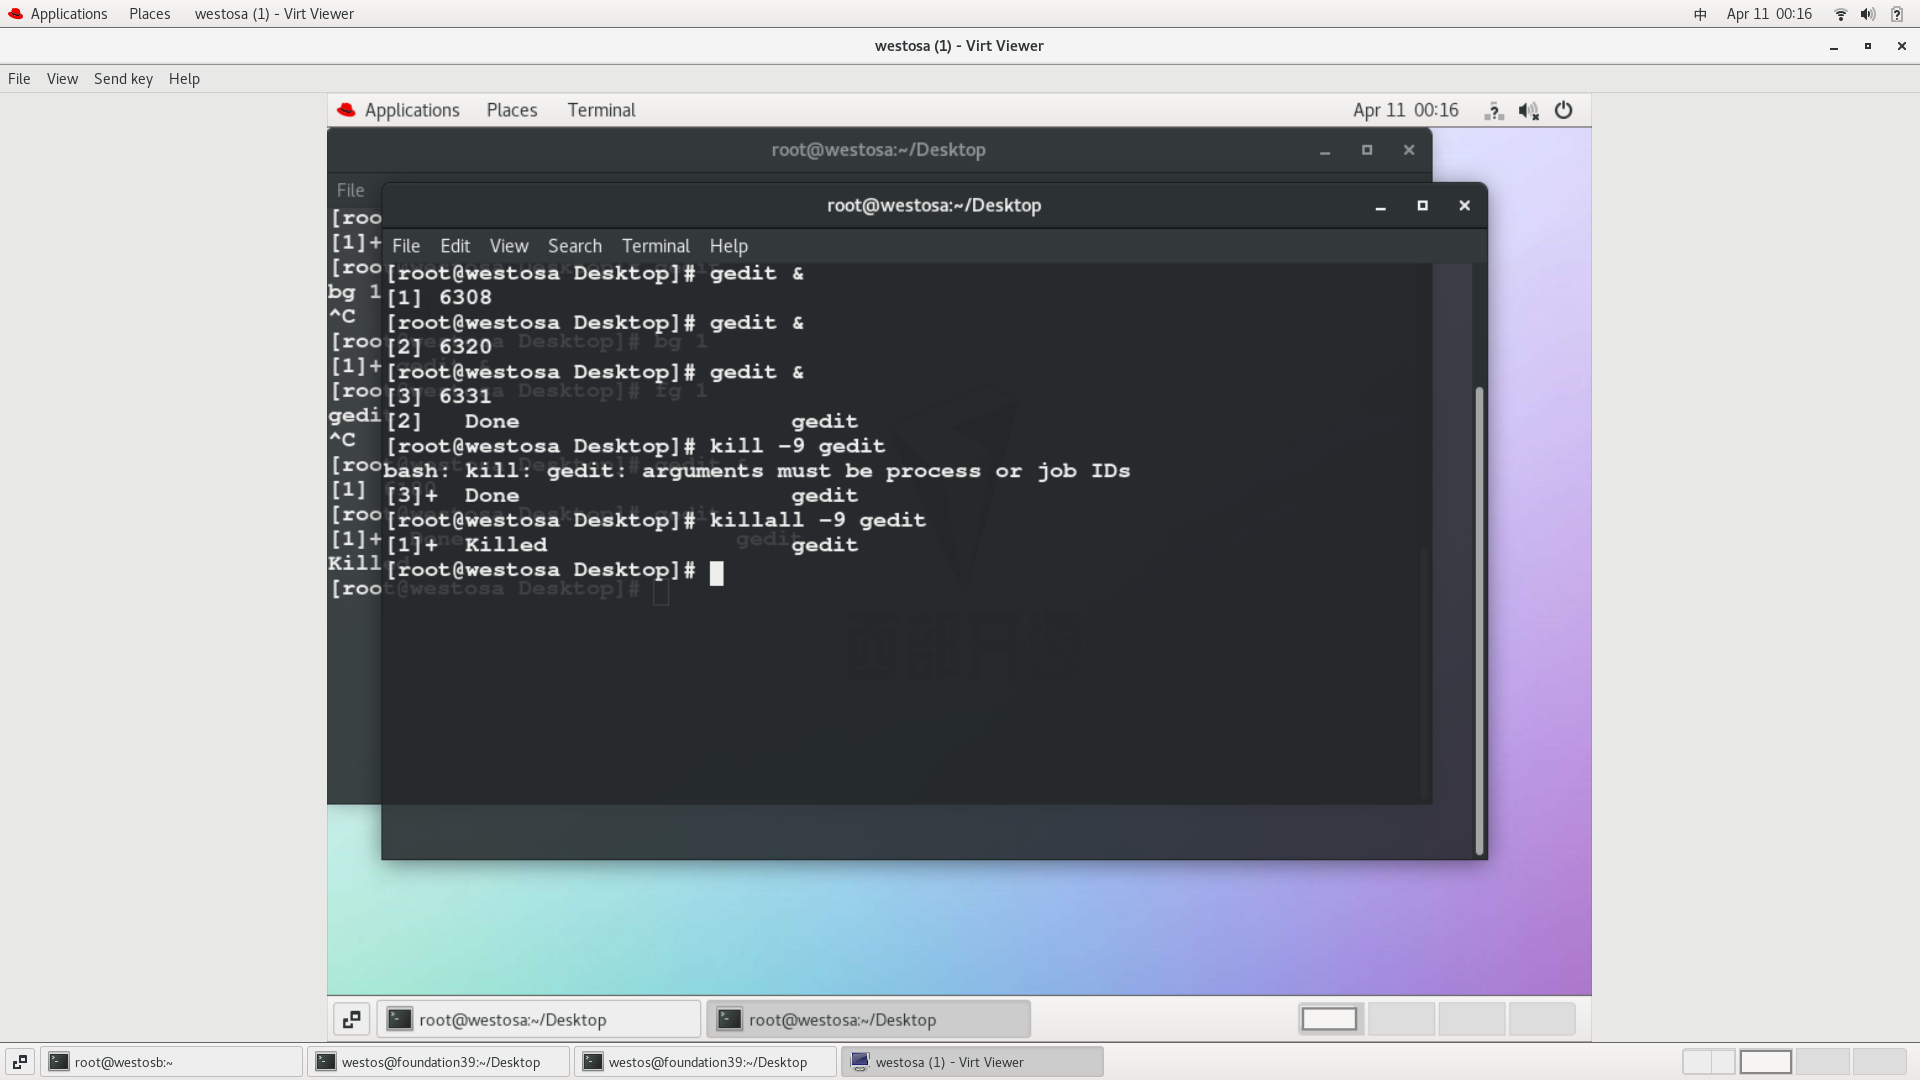Select the first guest workspace
This screenshot has width=1920, height=1080.
pos(1329,1019)
